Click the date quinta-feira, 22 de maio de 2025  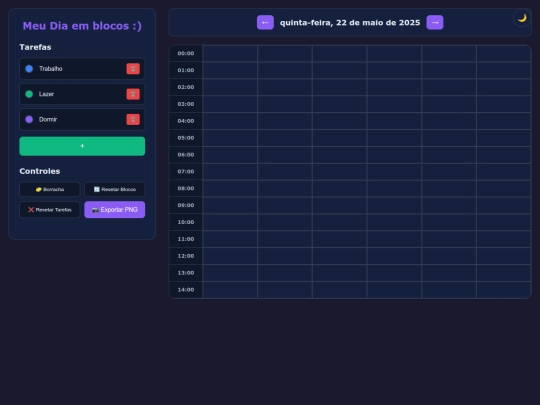(x=350, y=23)
